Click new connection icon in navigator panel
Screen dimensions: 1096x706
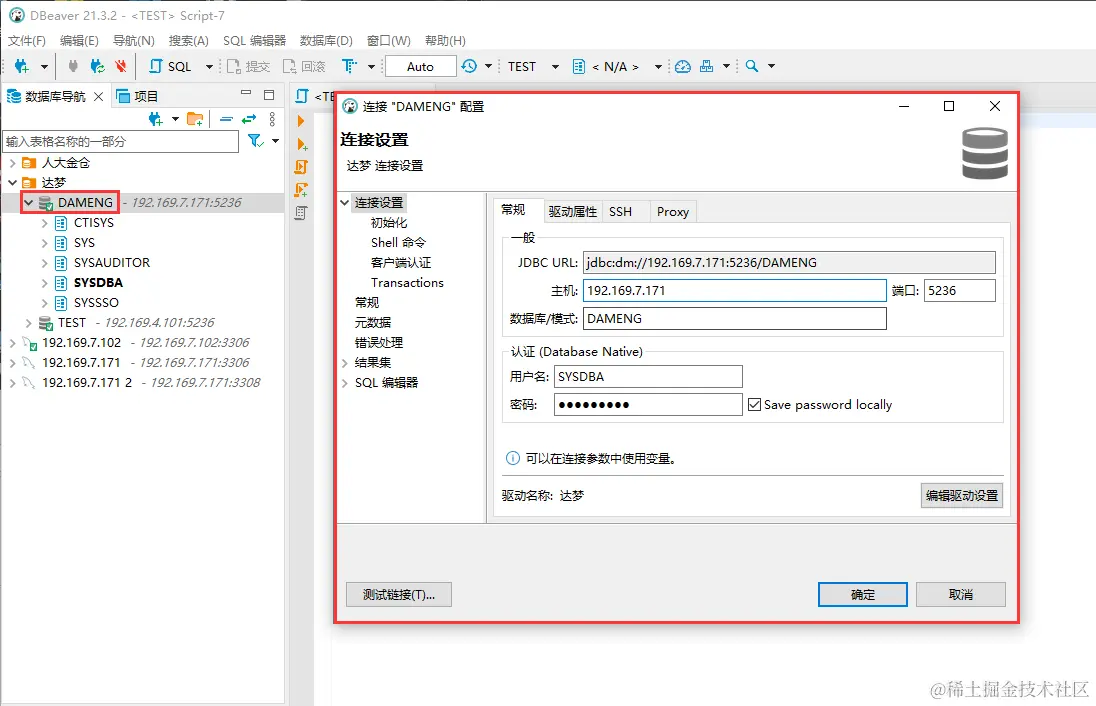(156, 120)
